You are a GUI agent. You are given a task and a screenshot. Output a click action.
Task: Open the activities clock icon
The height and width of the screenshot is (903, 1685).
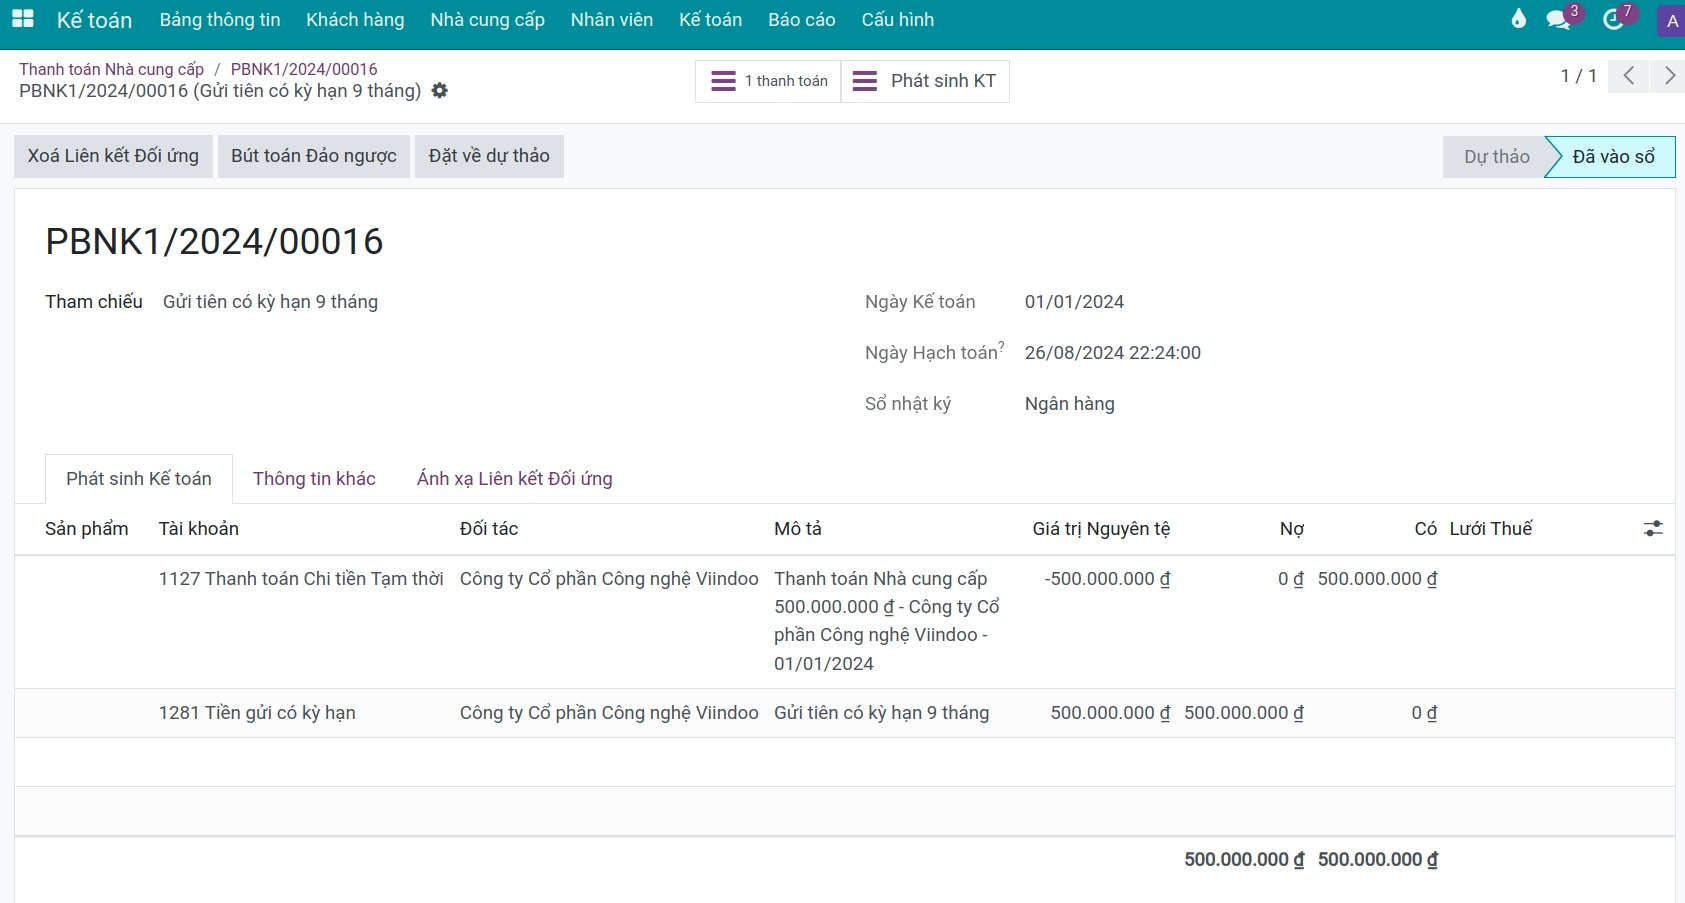(x=1612, y=20)
